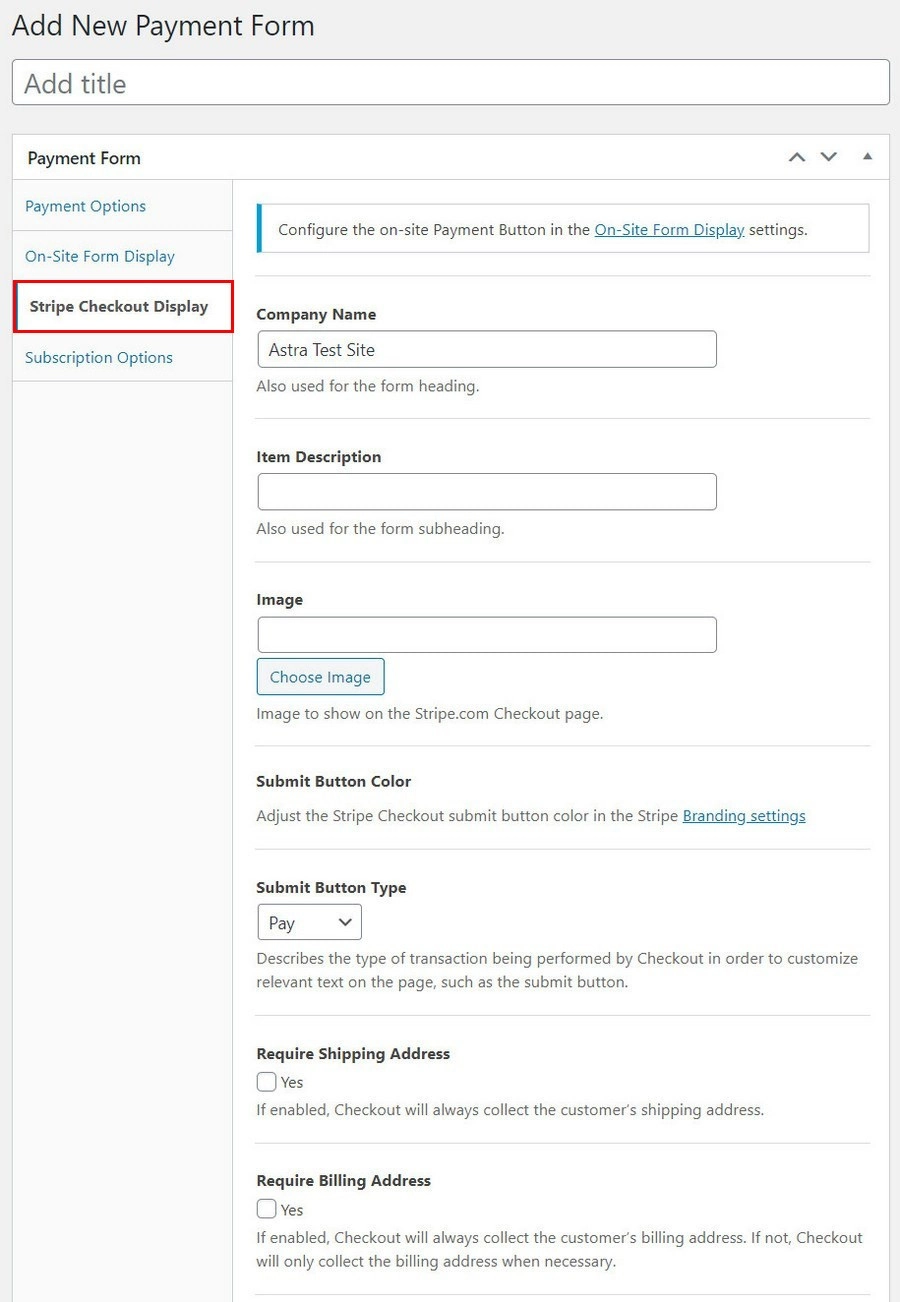Click the Add title field
The image size is (900, 1302).
pos(450,83)
